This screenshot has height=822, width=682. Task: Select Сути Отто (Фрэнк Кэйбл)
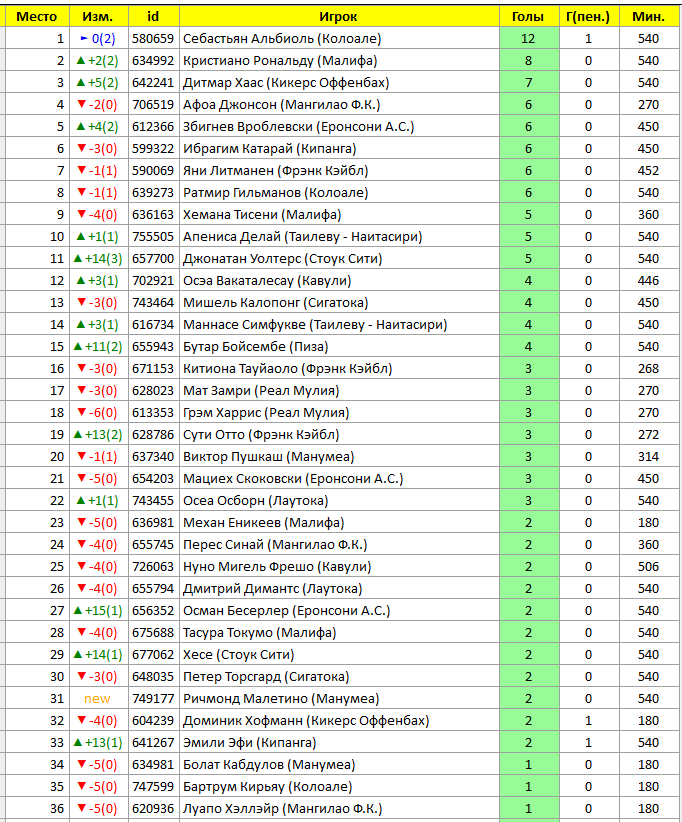point(261,435)
